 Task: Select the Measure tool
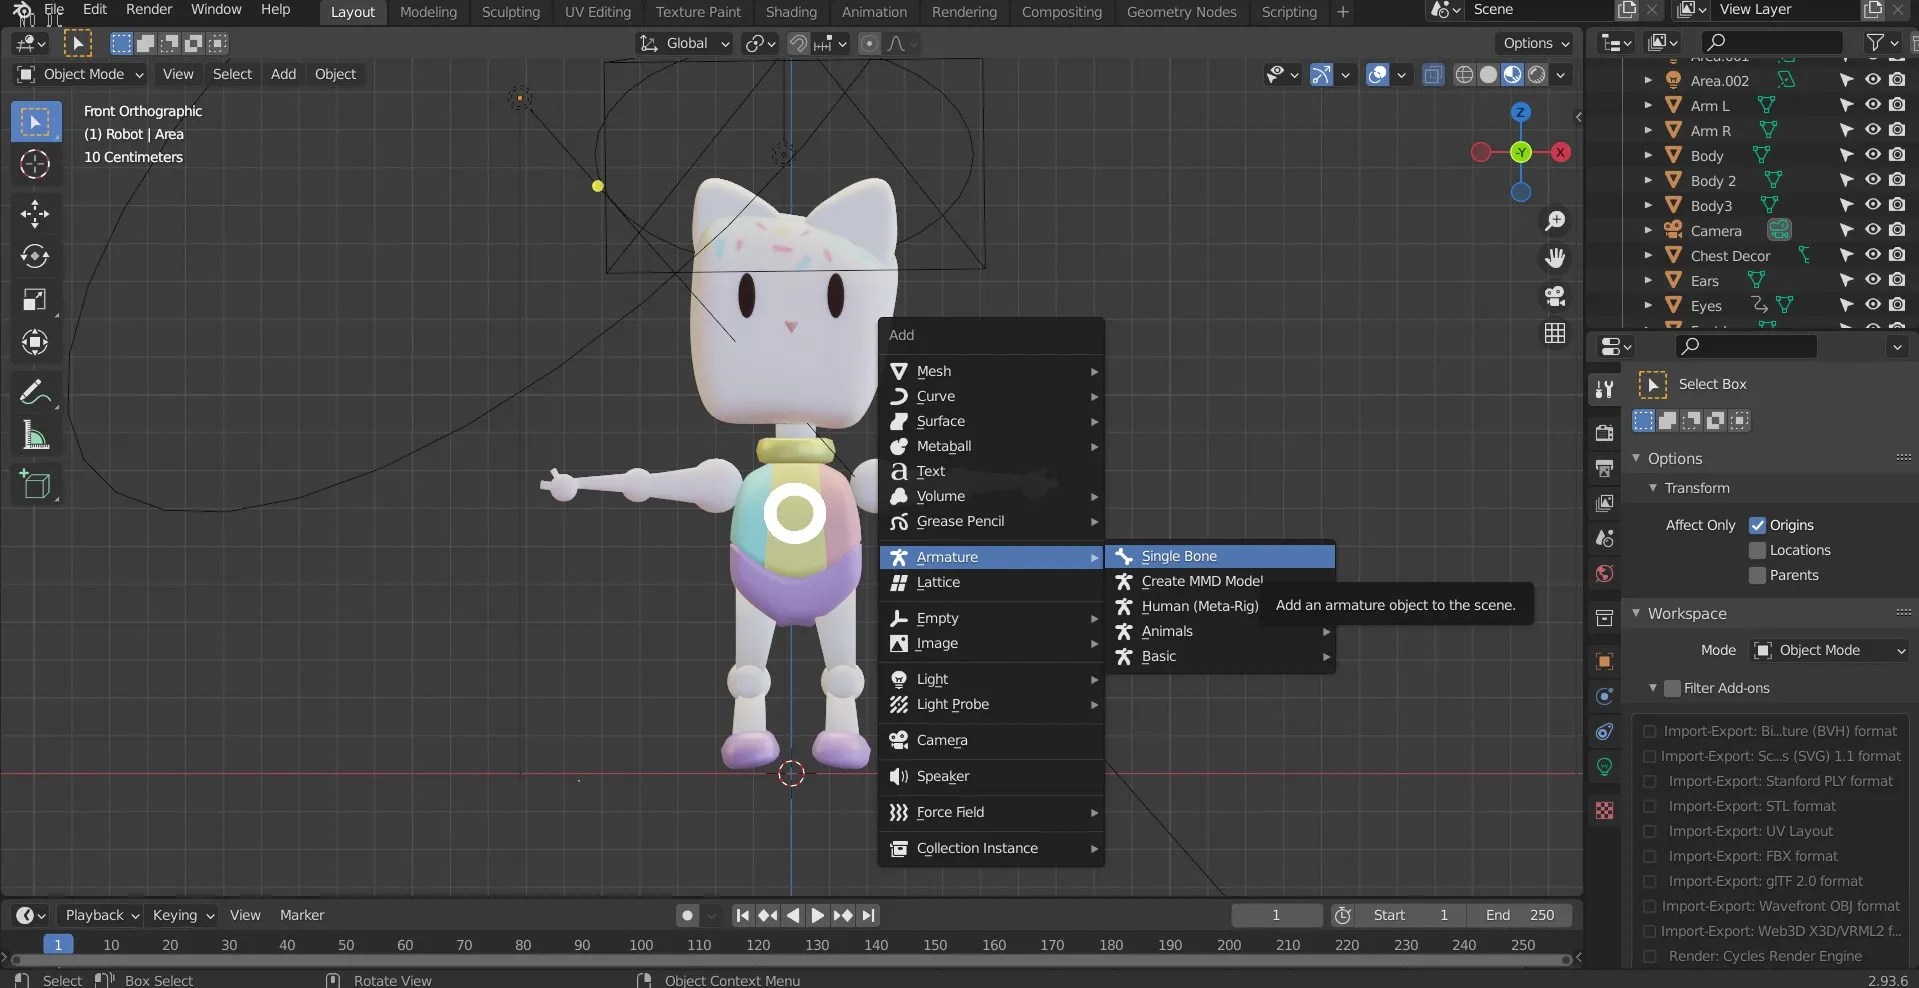click(35, 436)
